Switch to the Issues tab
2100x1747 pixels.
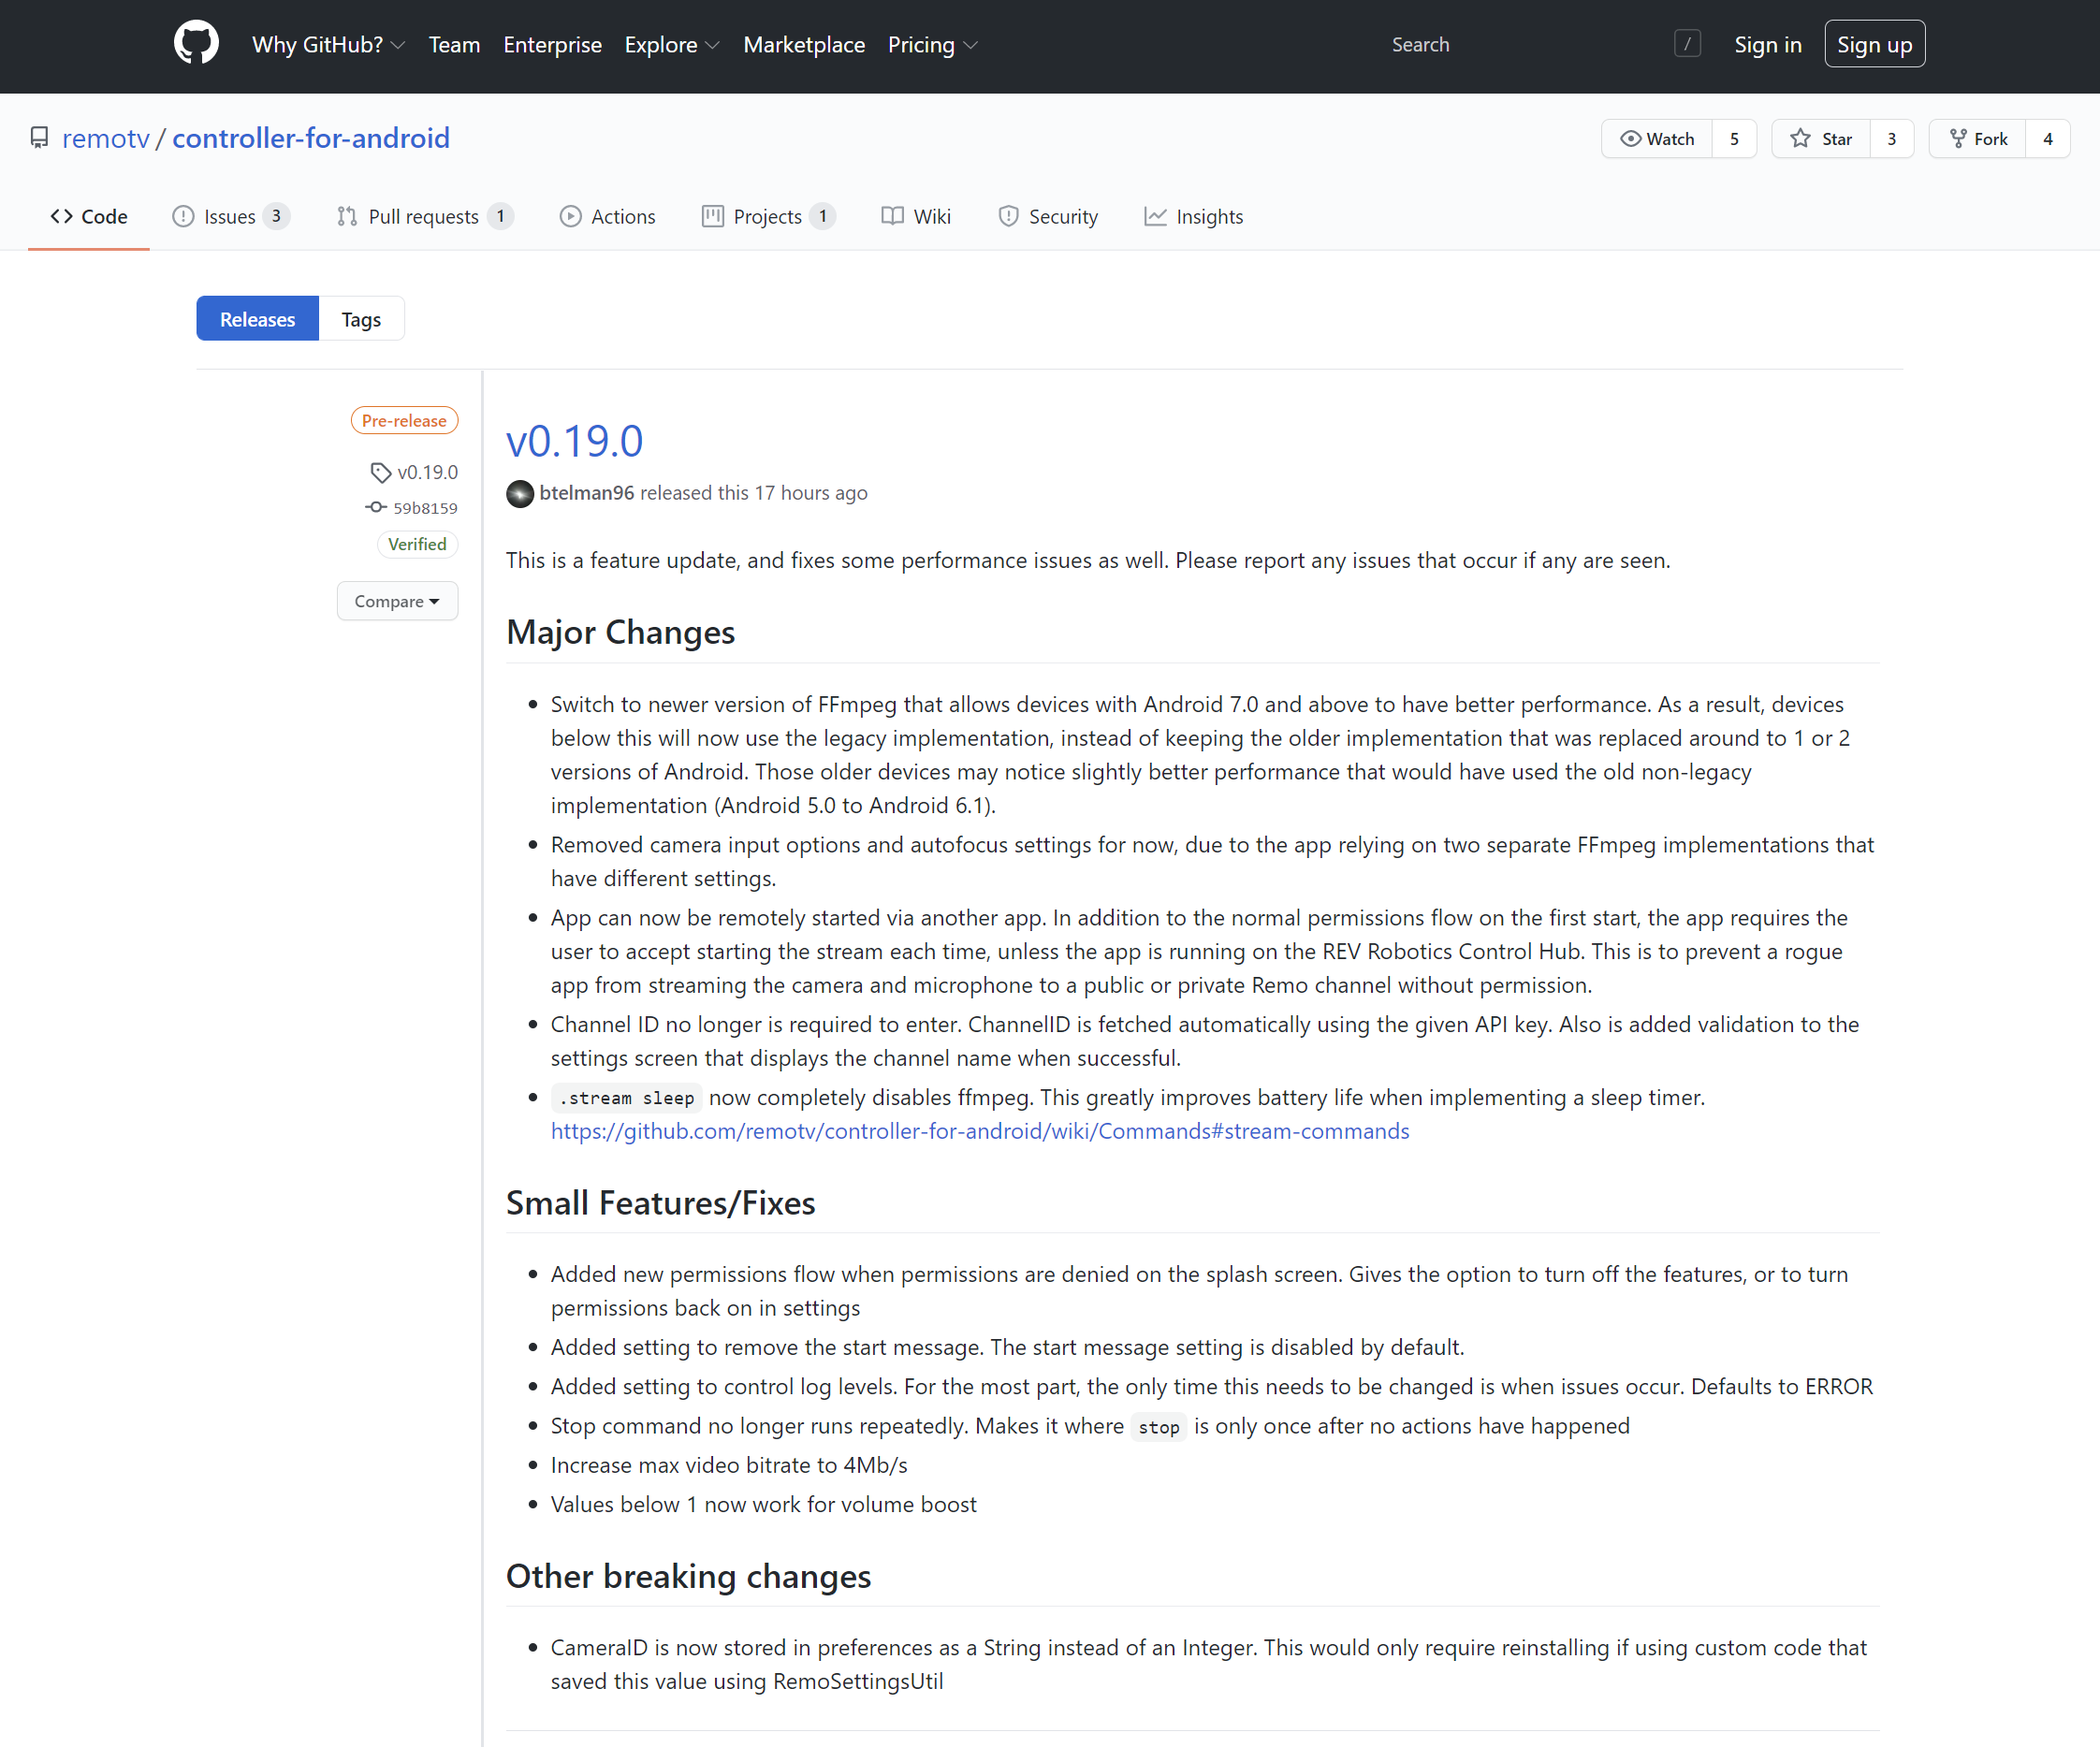[x=231, y=216]
